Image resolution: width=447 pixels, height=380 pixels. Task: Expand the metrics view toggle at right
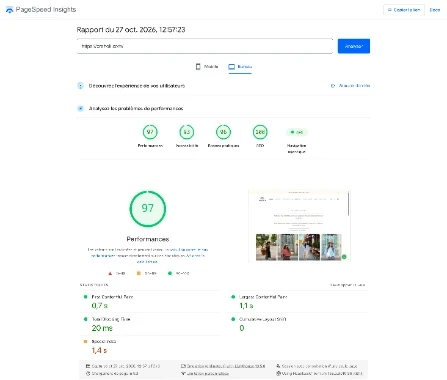click(x=347, y=285)
